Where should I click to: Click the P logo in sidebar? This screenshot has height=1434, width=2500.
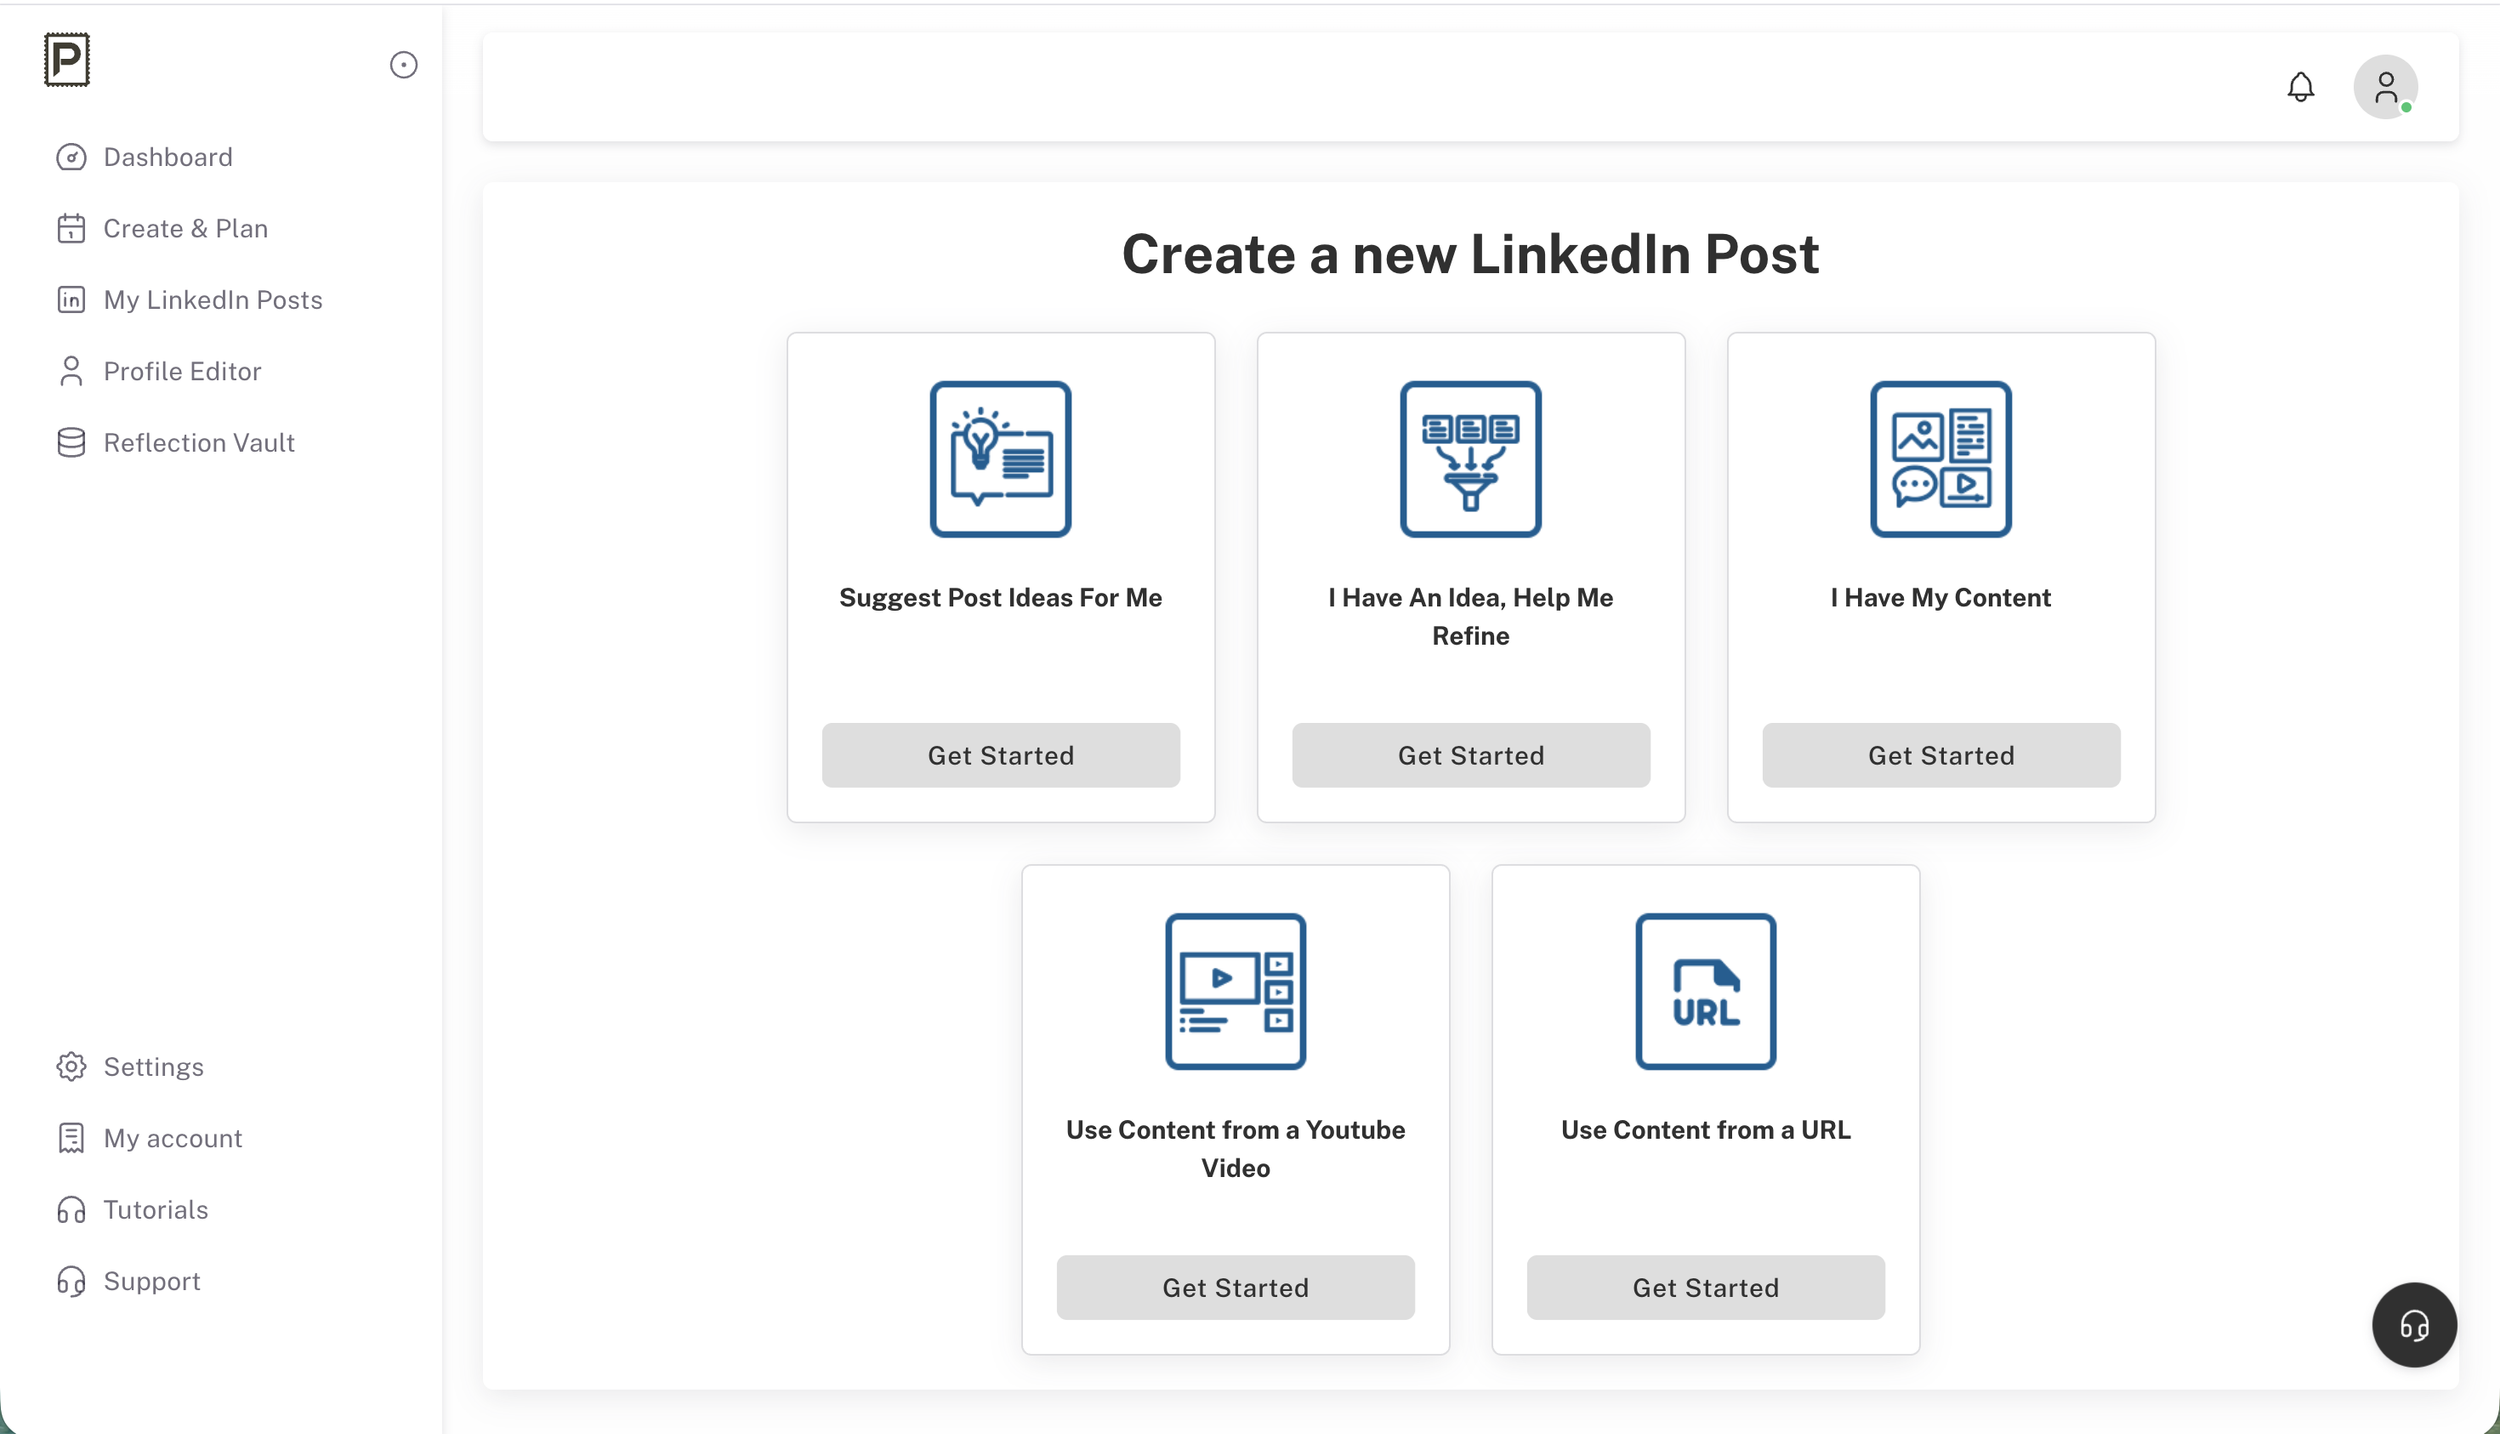67,60
